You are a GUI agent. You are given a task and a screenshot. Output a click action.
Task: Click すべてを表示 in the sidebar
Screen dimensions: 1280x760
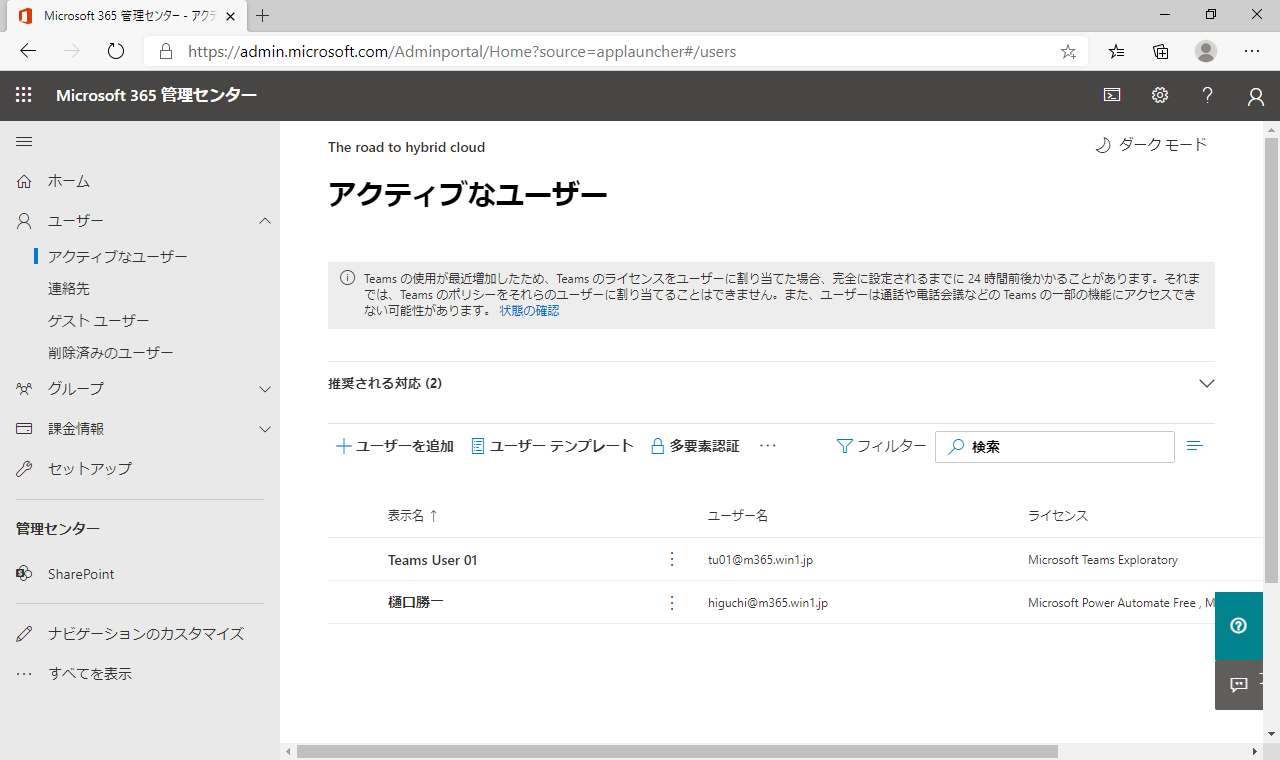[90, 674]
